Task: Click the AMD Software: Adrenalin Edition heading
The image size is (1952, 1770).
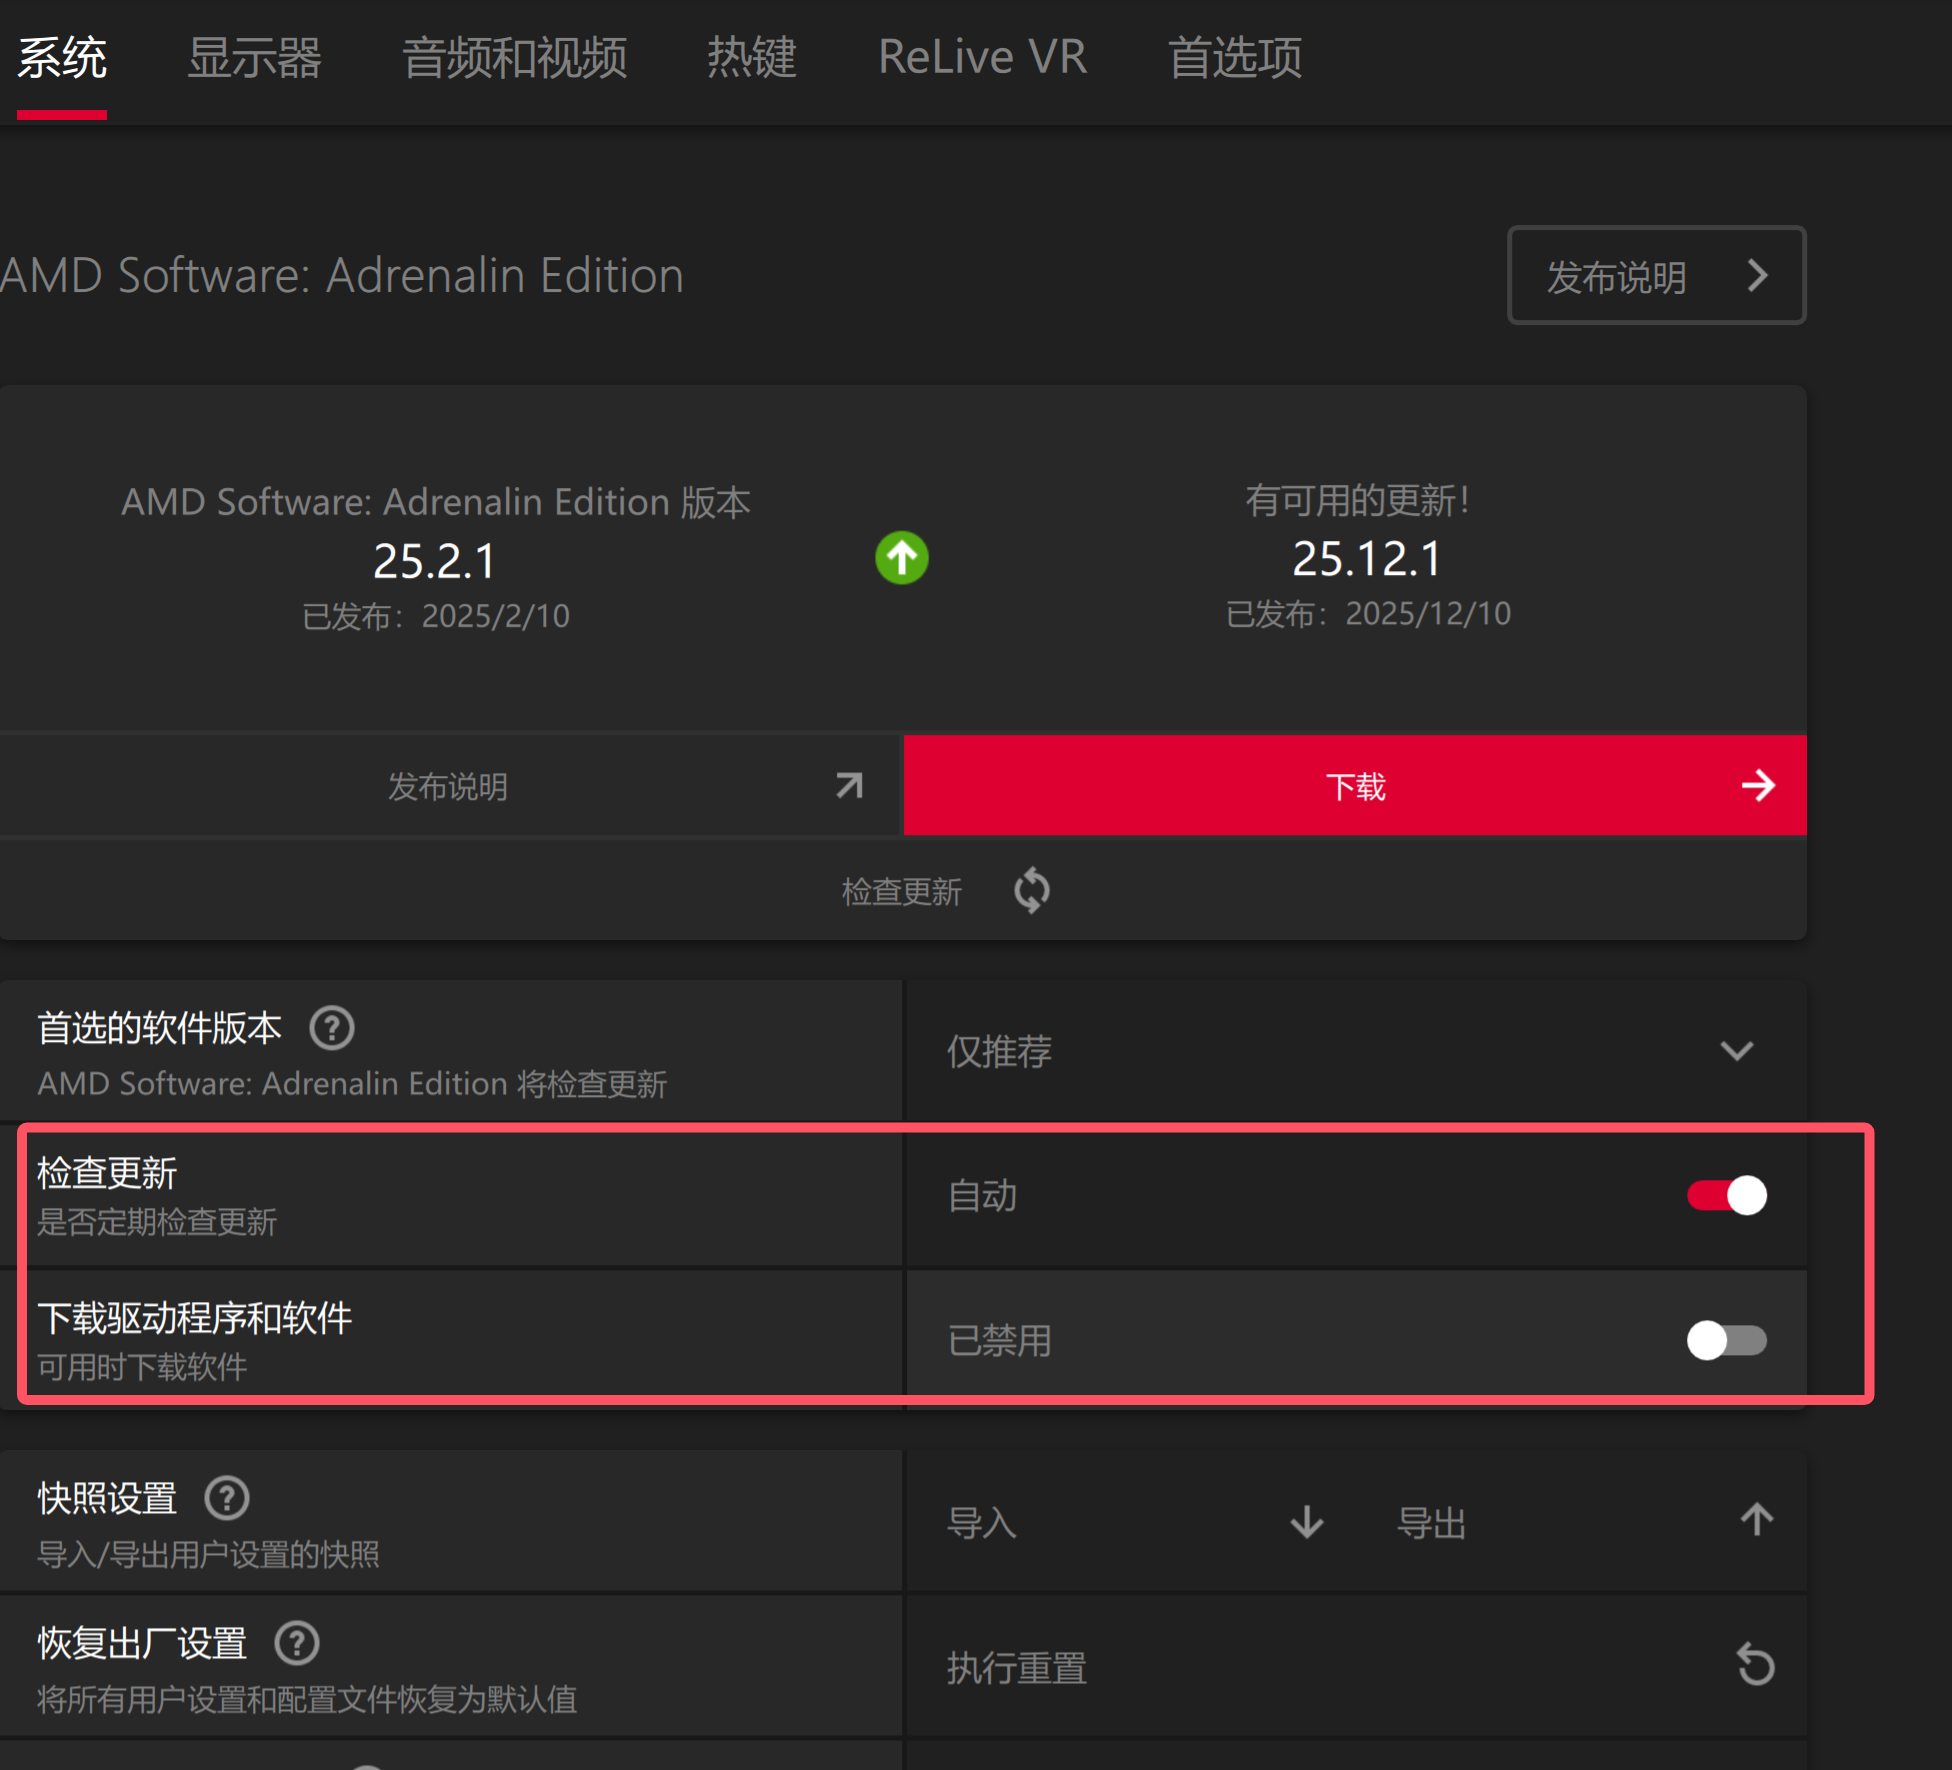Action: pyautogui.click(x=342, y=275)
